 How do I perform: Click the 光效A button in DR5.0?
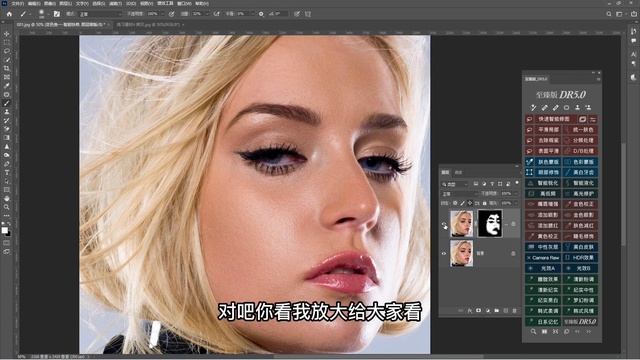pos(543,268)
